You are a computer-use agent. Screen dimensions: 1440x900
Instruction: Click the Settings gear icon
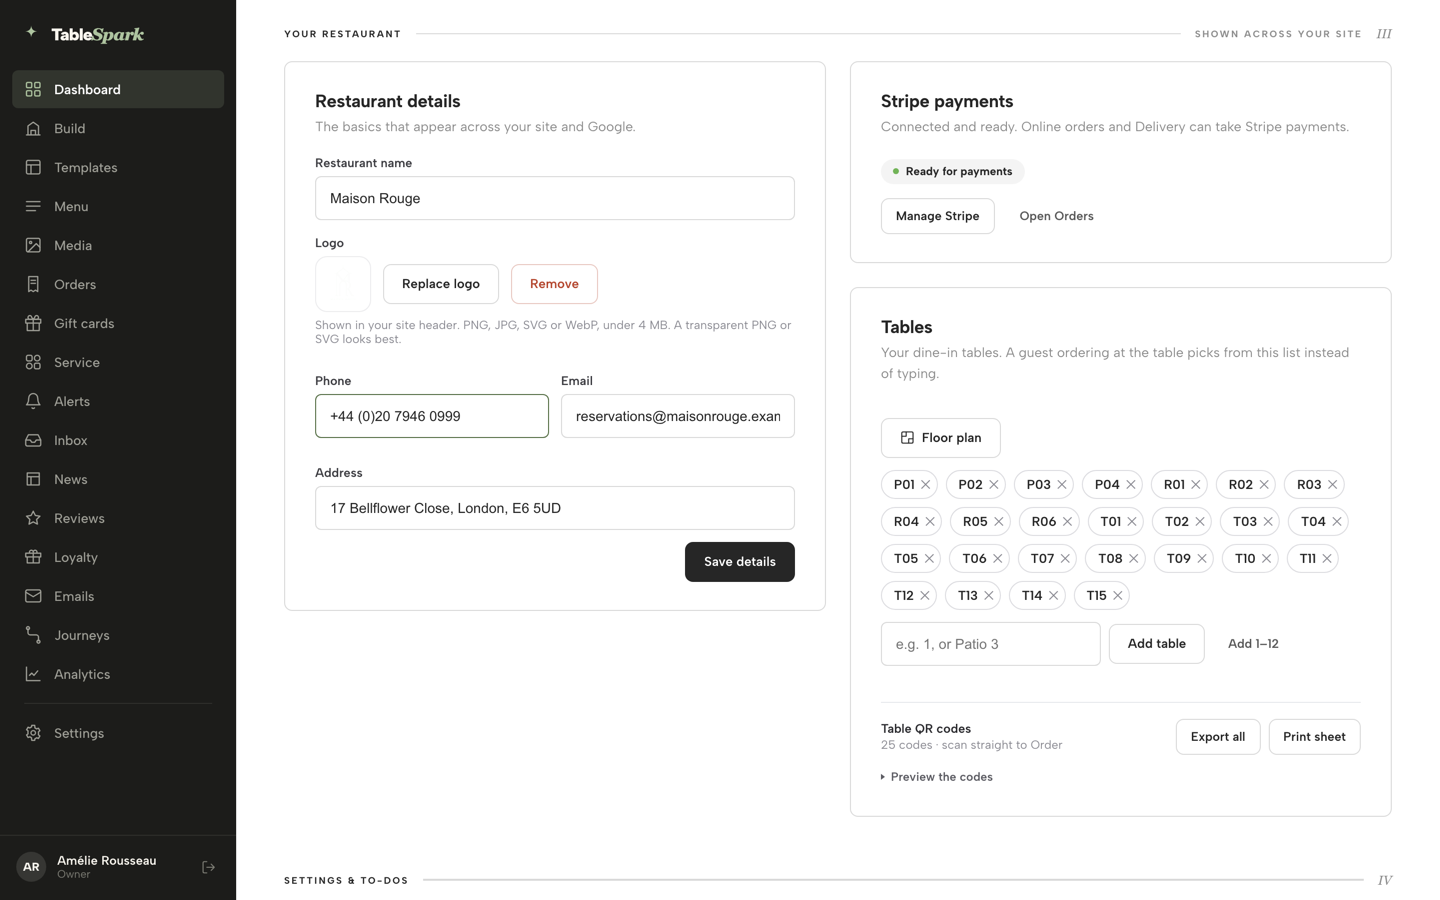[x=33, y=733]
